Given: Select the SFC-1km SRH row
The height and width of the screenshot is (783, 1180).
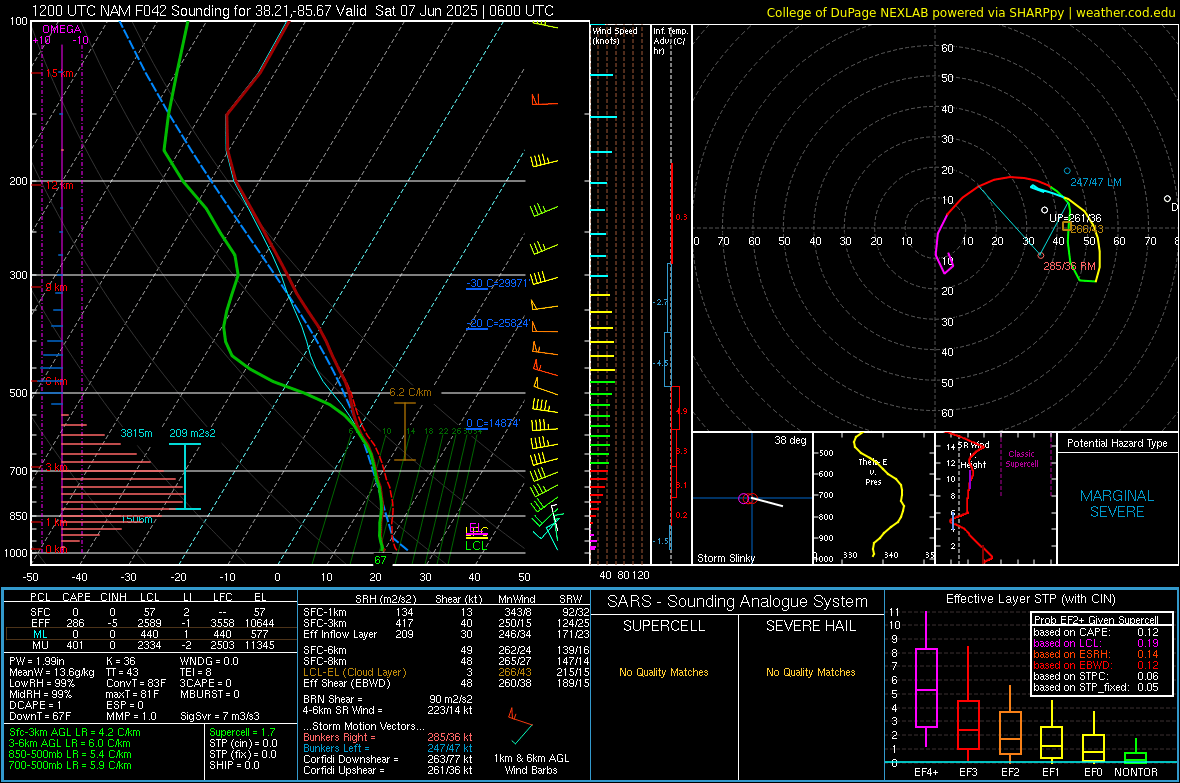Looking at the screenshot, I should pos(446,612).
